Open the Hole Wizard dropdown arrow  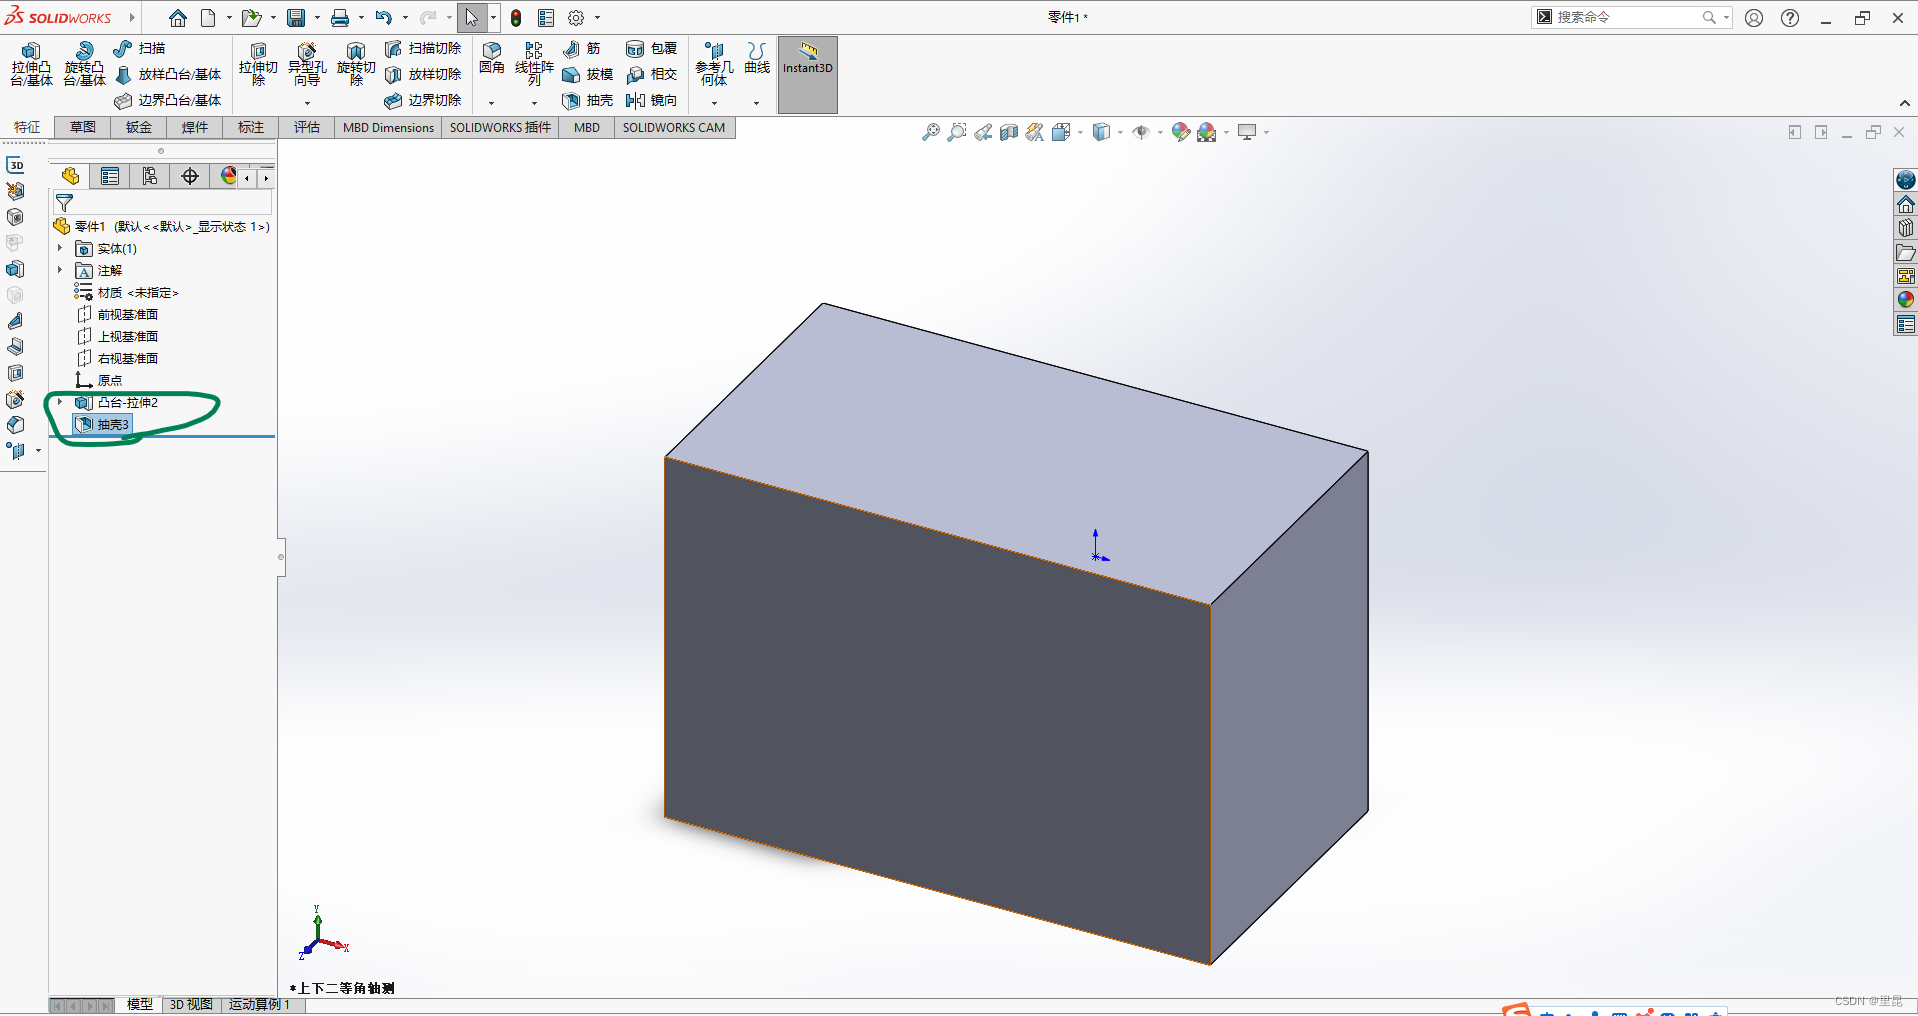pos(307,103)
